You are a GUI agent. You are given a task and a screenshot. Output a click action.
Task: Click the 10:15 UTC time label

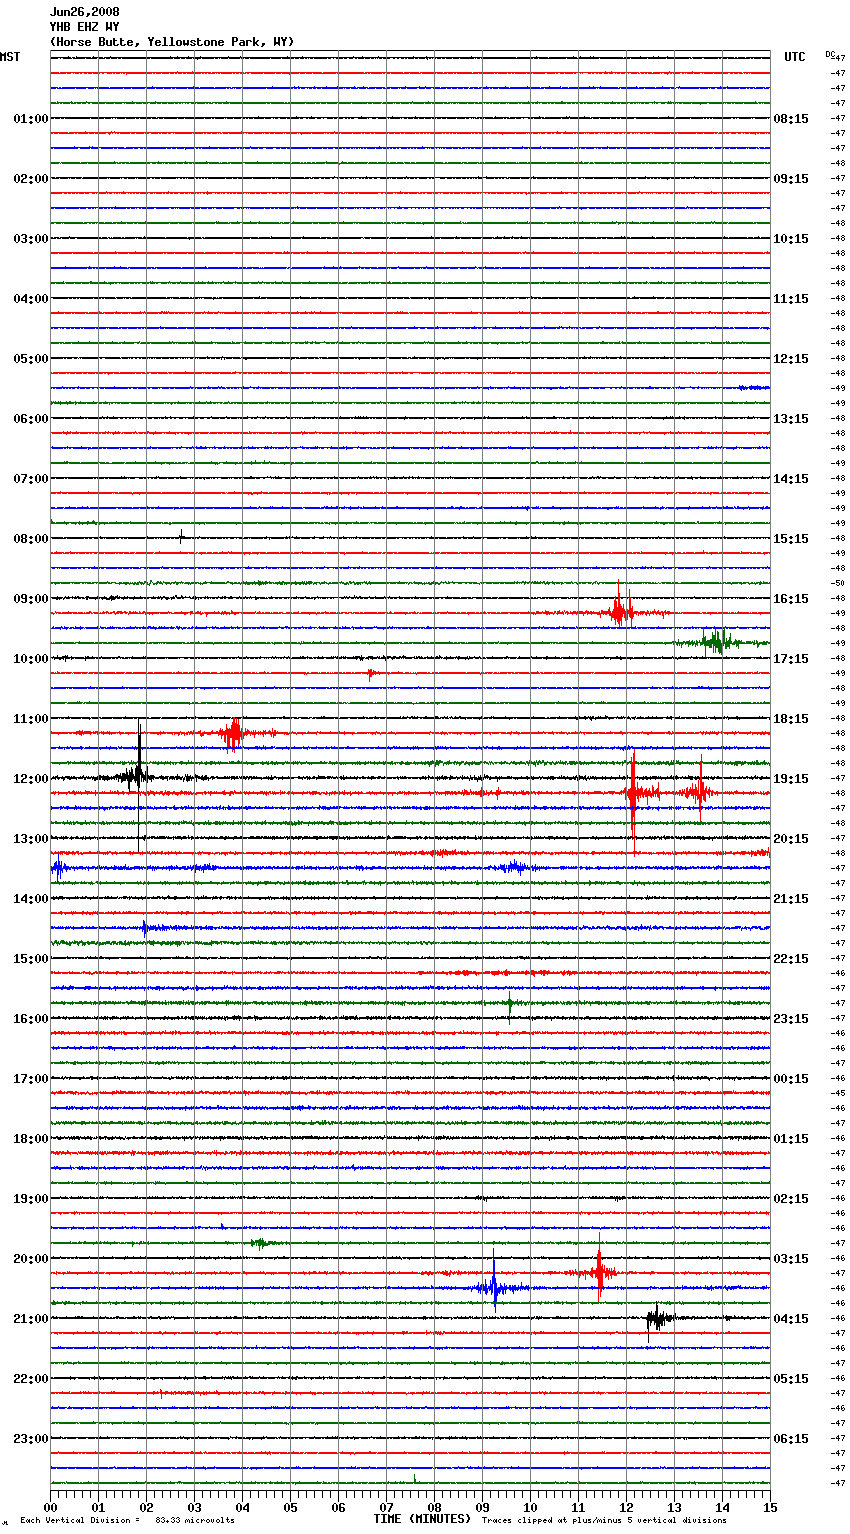(791, 239)
